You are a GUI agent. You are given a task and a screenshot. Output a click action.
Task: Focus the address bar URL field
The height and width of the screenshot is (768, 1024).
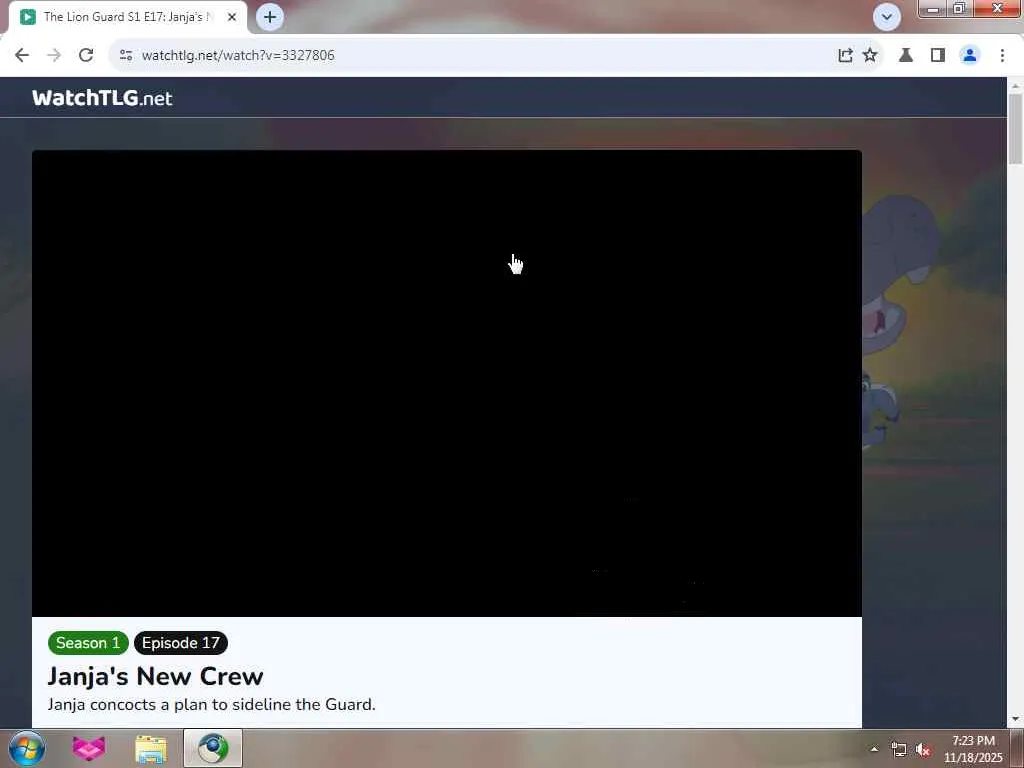tap(483, 56)
